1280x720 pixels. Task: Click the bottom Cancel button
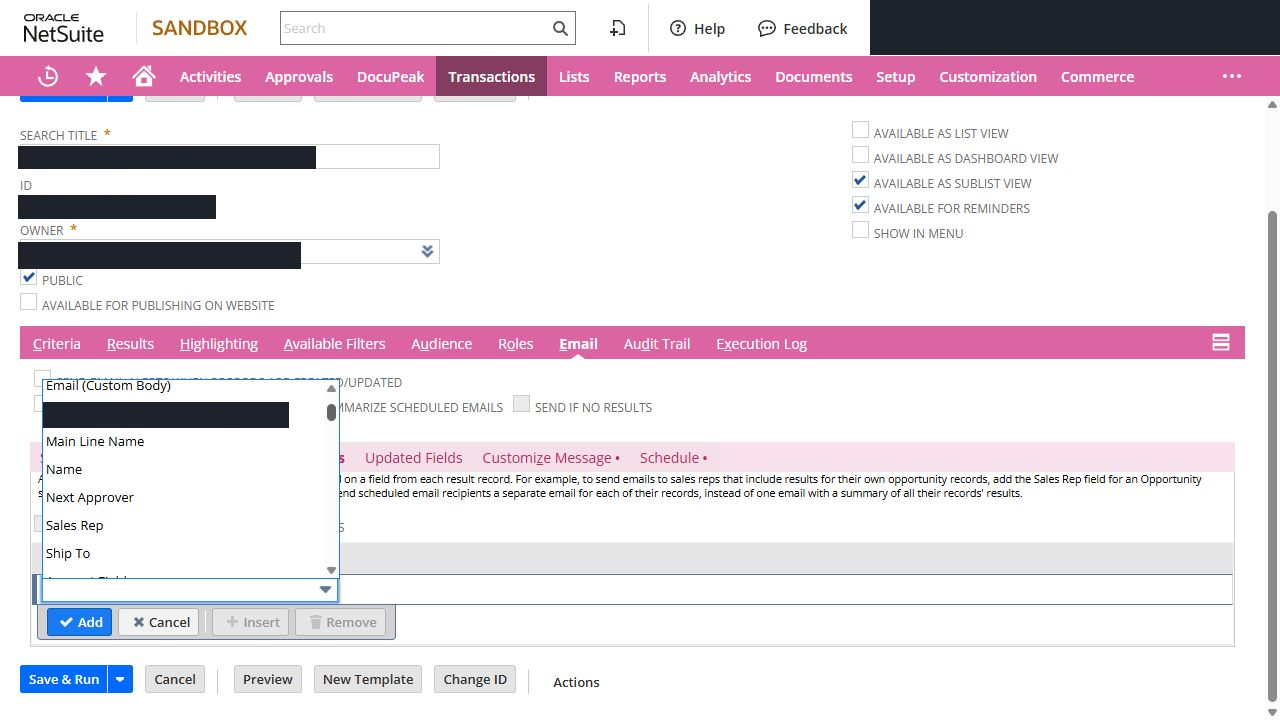click(175, 679)
